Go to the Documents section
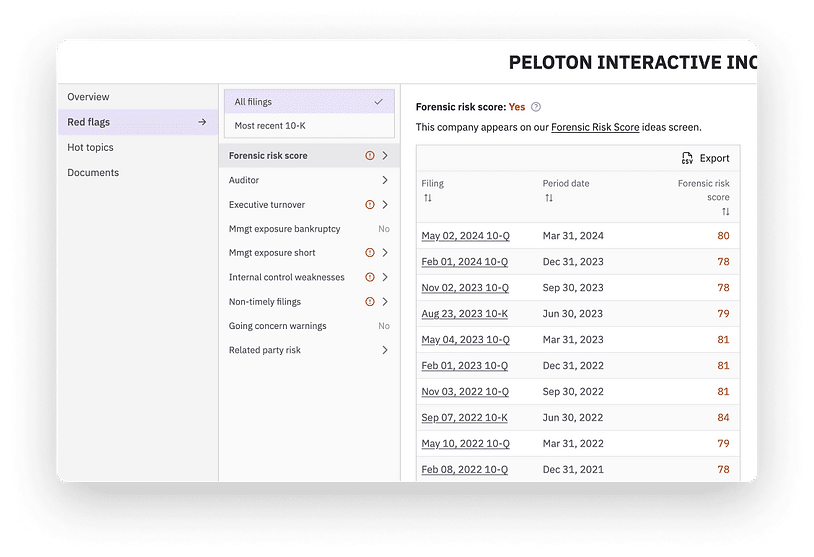Viewport: 814px width, 557px height. [x=93, y=173]
